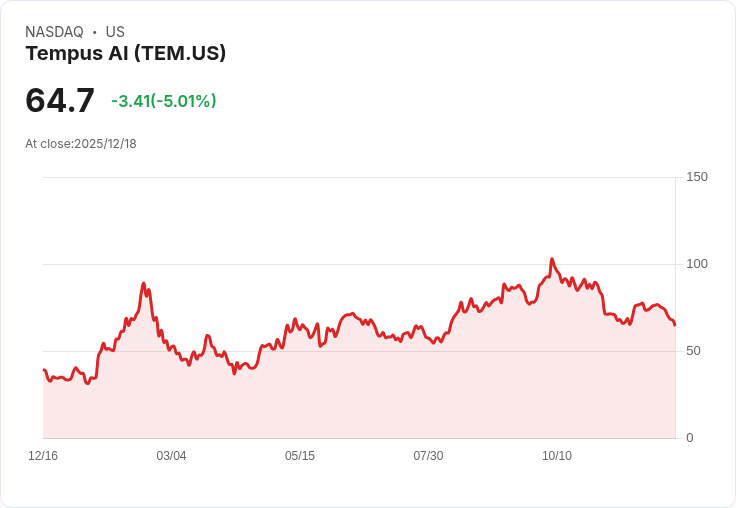Click the price line's rightmost endpoint
The width and height of the screenshot is (736, 508).
click(675, 325)
